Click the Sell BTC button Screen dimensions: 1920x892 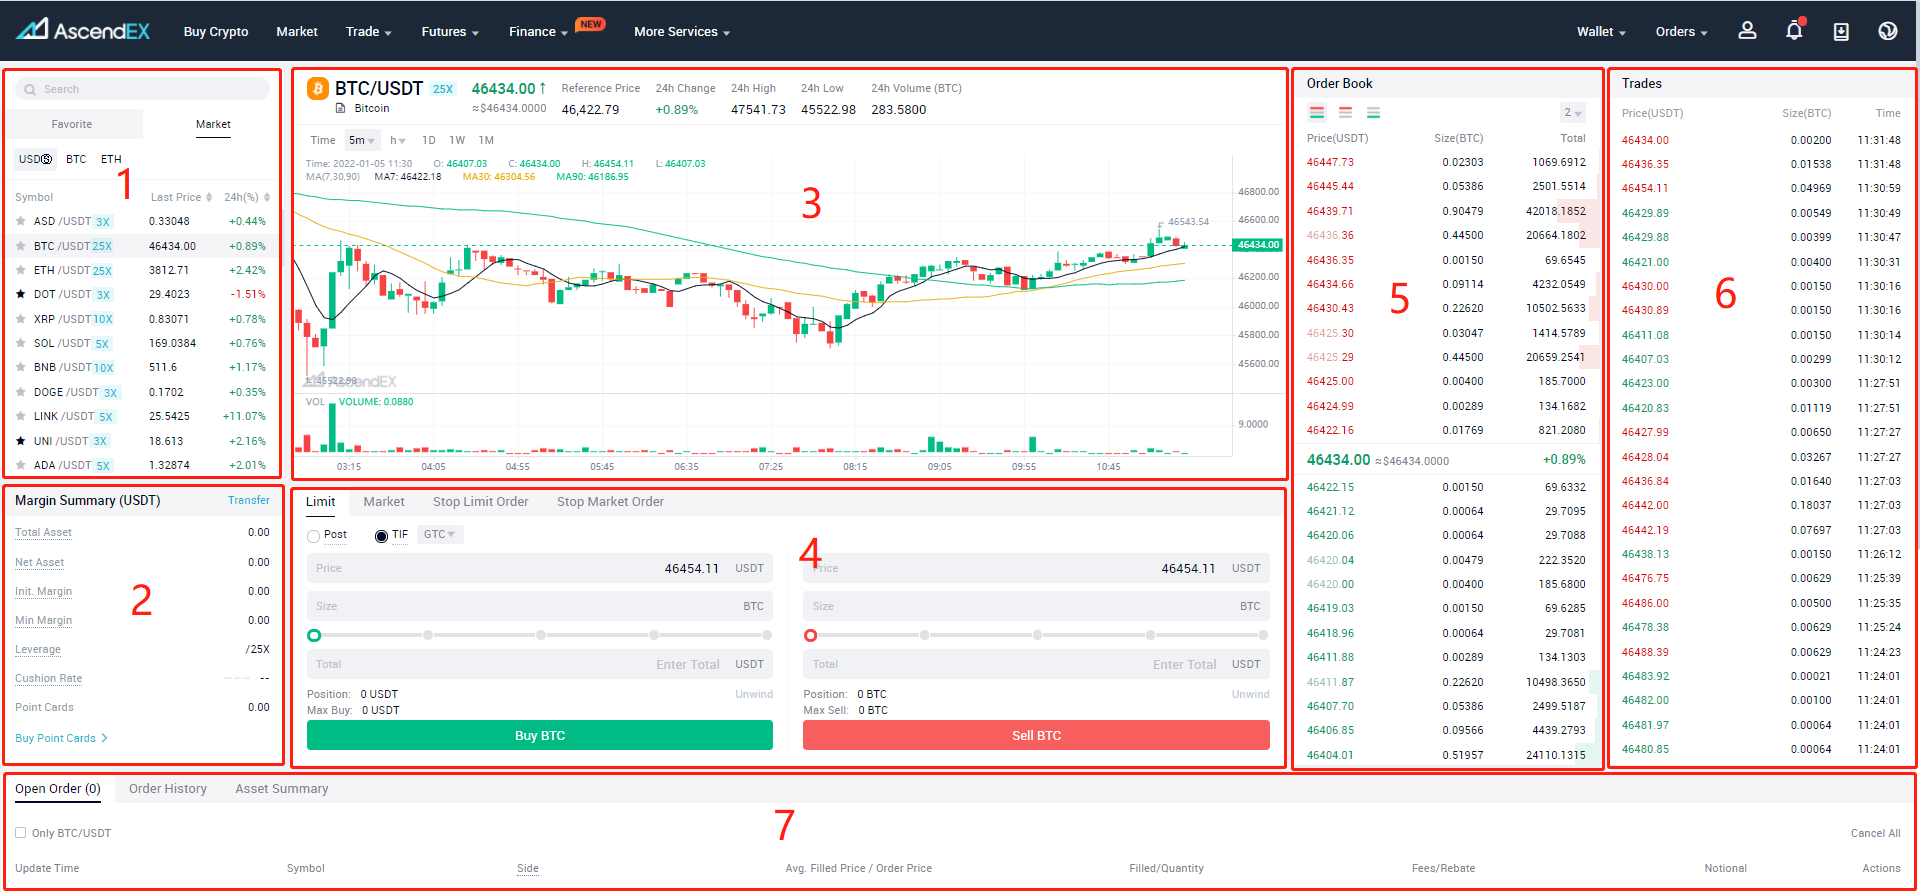(1036, 735)
